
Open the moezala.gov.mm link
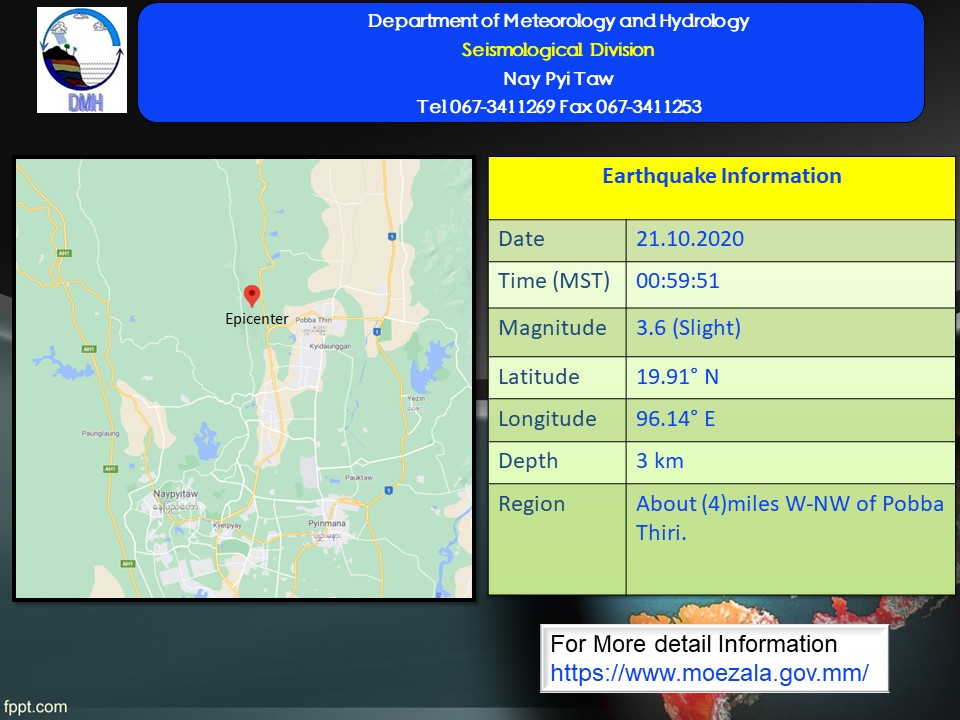tap(709, 673)
